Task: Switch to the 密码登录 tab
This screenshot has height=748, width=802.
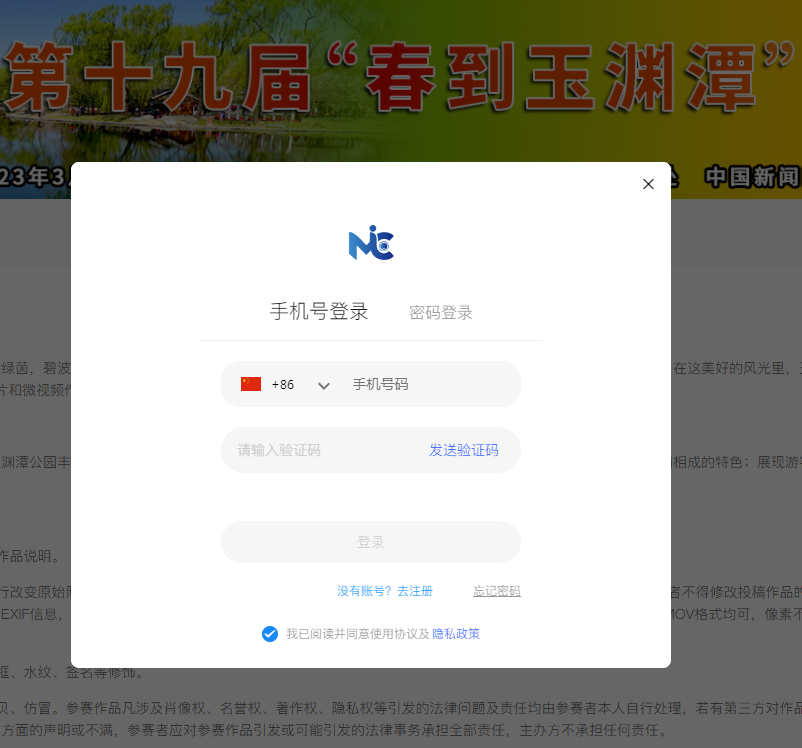Action: pos(440,313)
